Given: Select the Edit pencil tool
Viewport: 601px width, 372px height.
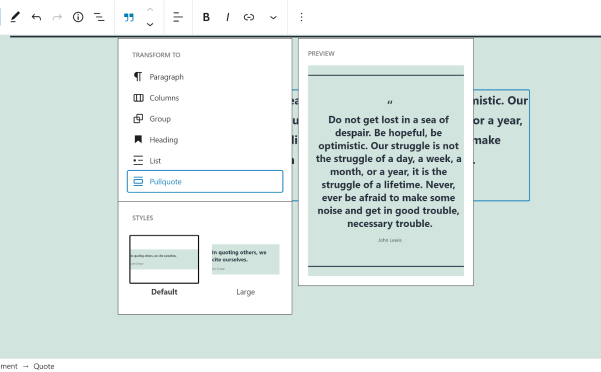Looking at the screenshot, I should click(15, 17).
